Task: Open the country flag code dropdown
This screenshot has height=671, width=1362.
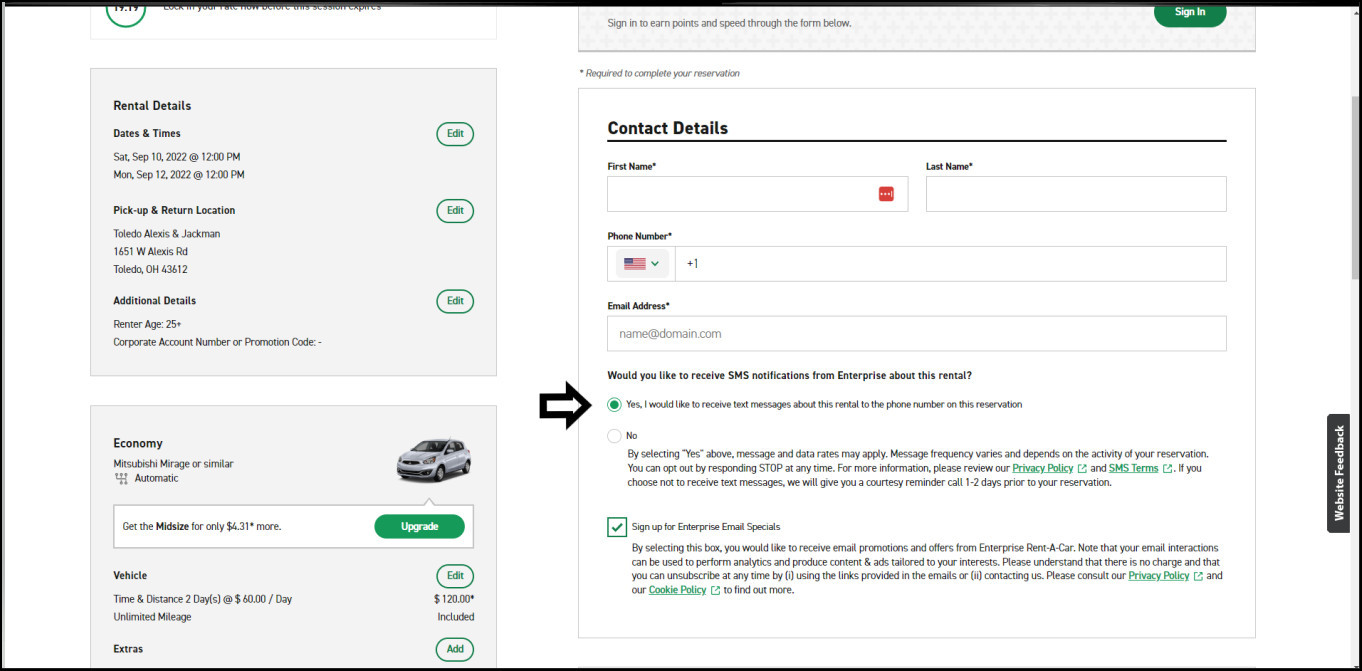Action: click(x=641, y=264)
